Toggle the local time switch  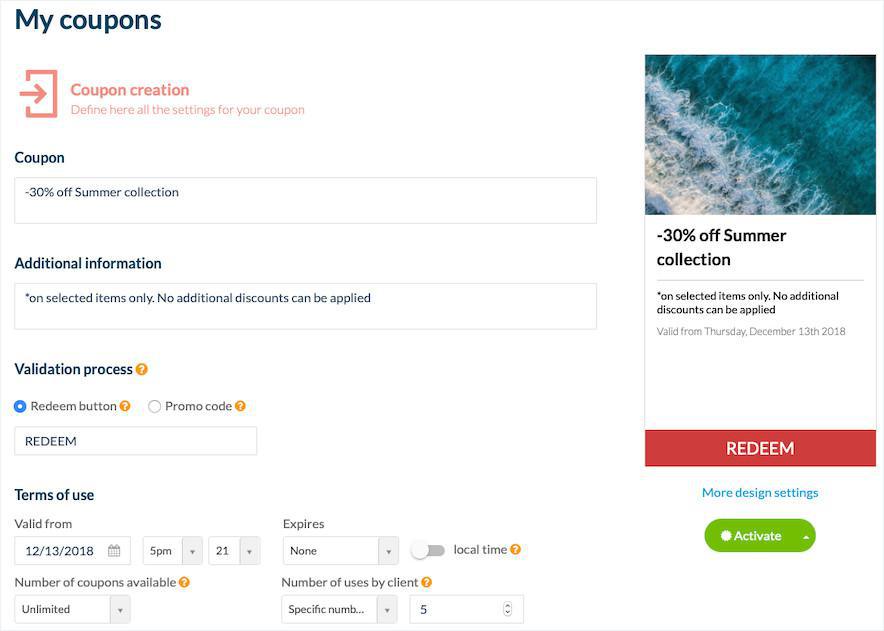click(428, 550)
